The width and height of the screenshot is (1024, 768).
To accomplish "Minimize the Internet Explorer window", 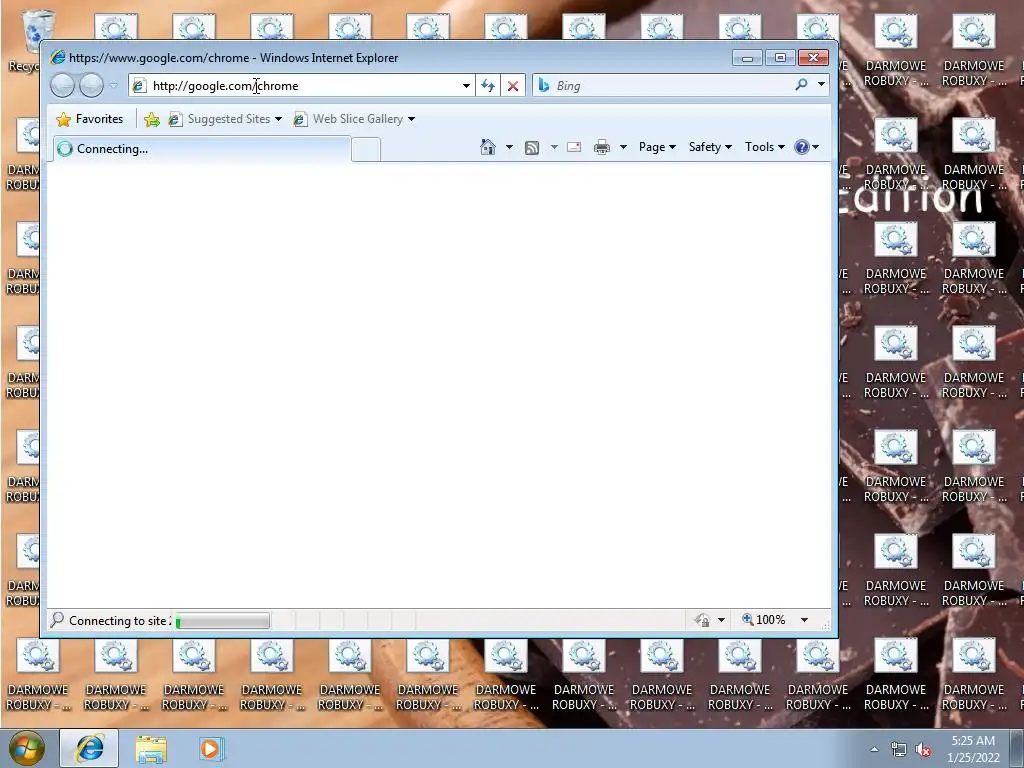I will [x=748, y=57].
